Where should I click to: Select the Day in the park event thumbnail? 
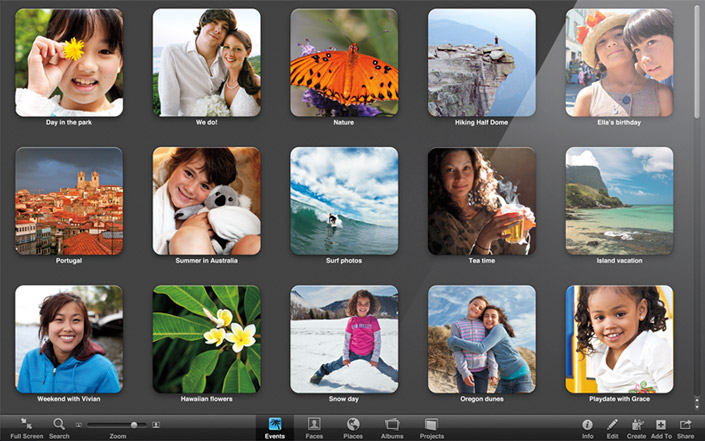click(x=69, y=62)
